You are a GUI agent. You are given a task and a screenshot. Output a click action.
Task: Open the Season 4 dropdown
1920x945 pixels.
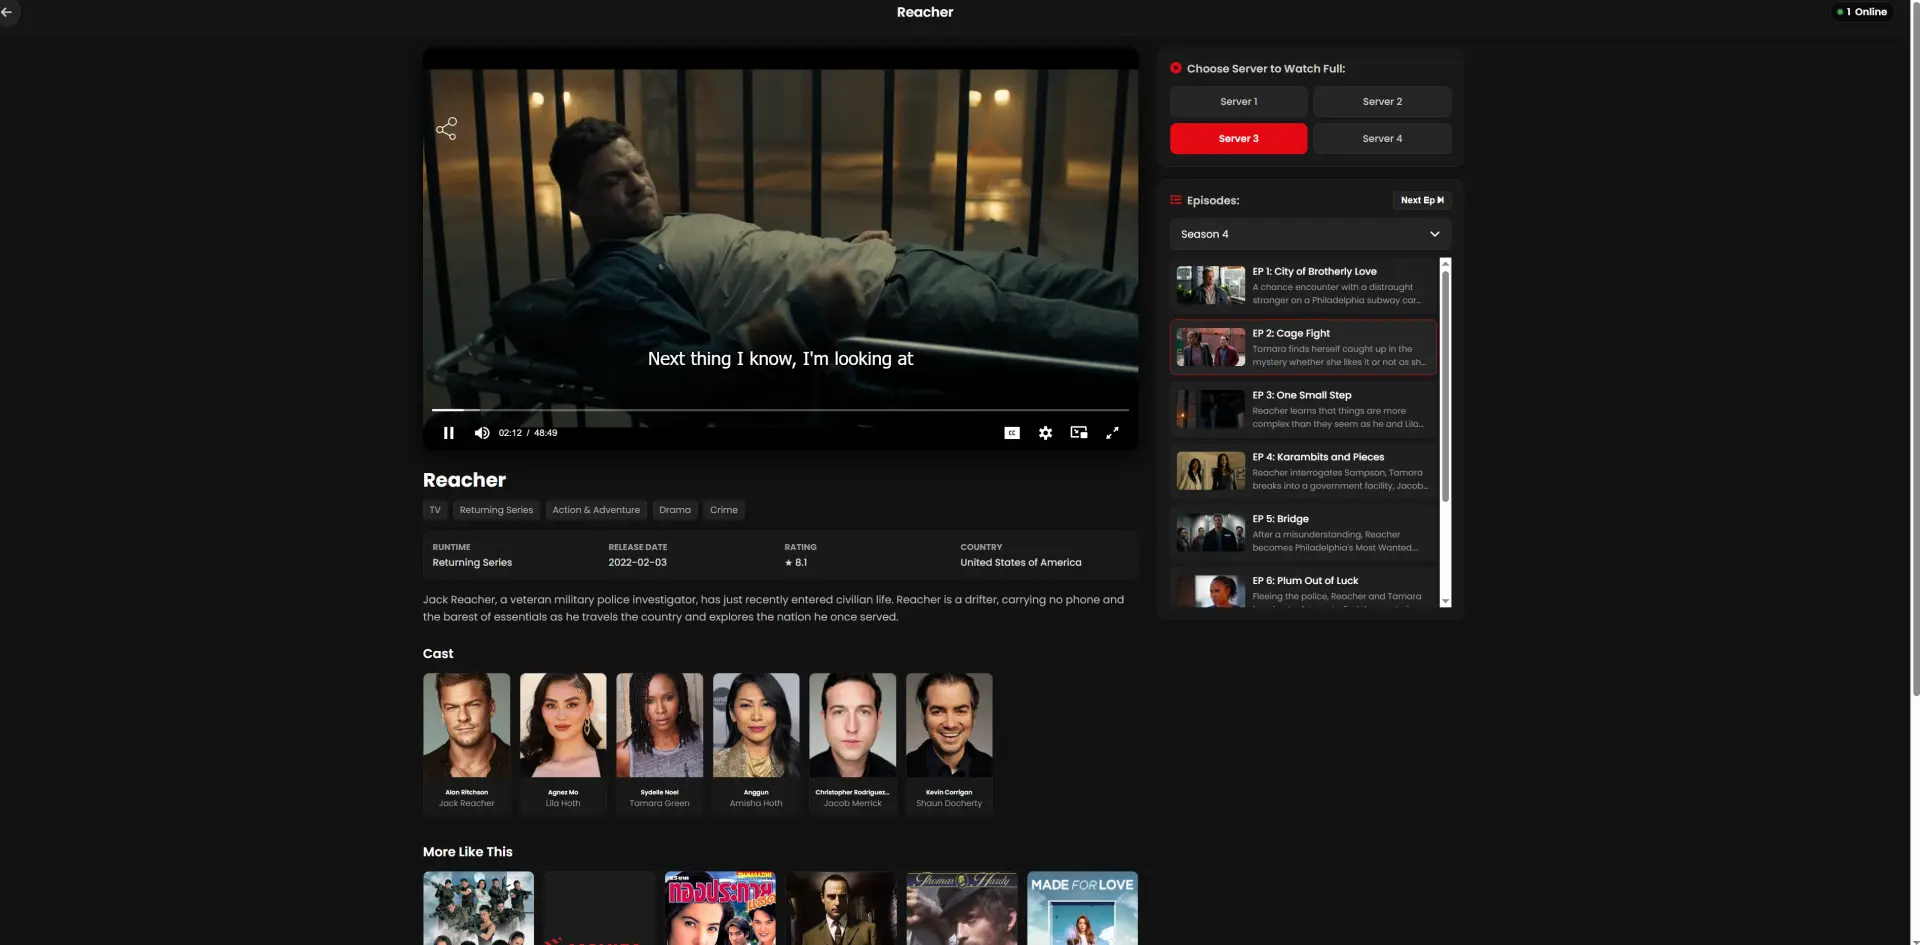pos(1310,234)
